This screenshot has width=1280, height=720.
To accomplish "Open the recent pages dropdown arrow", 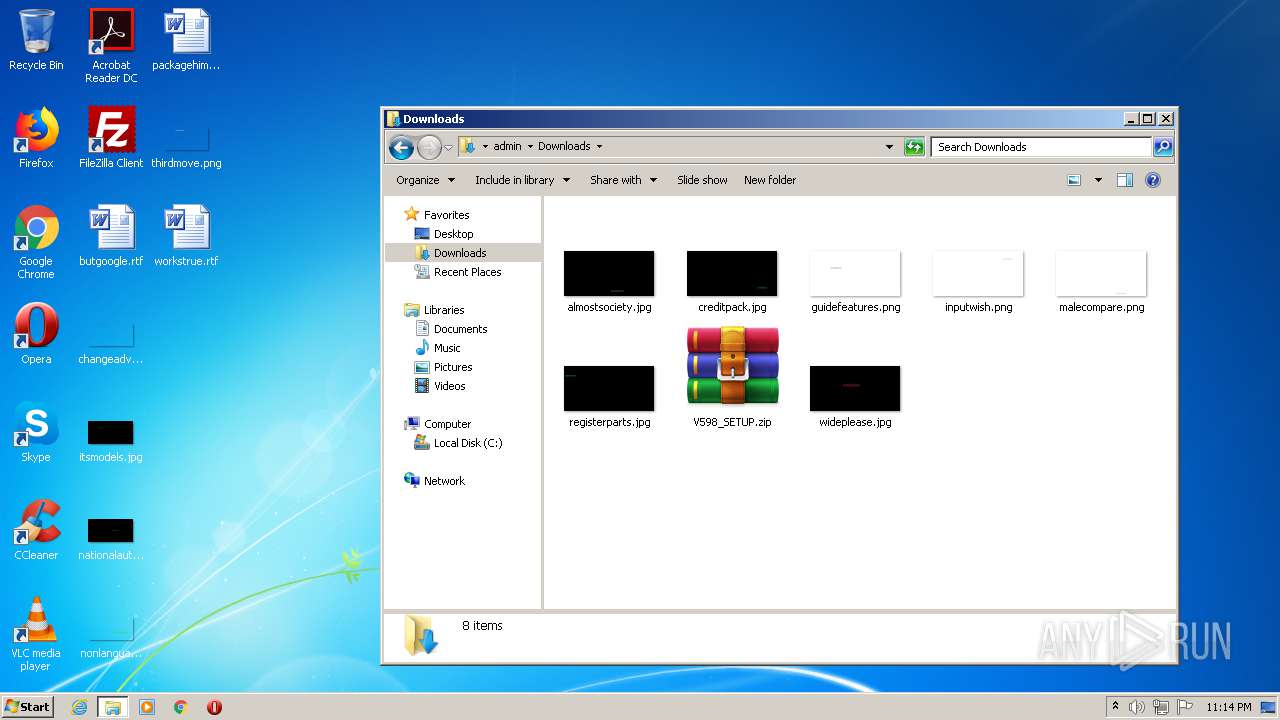I will coord(449,147).
